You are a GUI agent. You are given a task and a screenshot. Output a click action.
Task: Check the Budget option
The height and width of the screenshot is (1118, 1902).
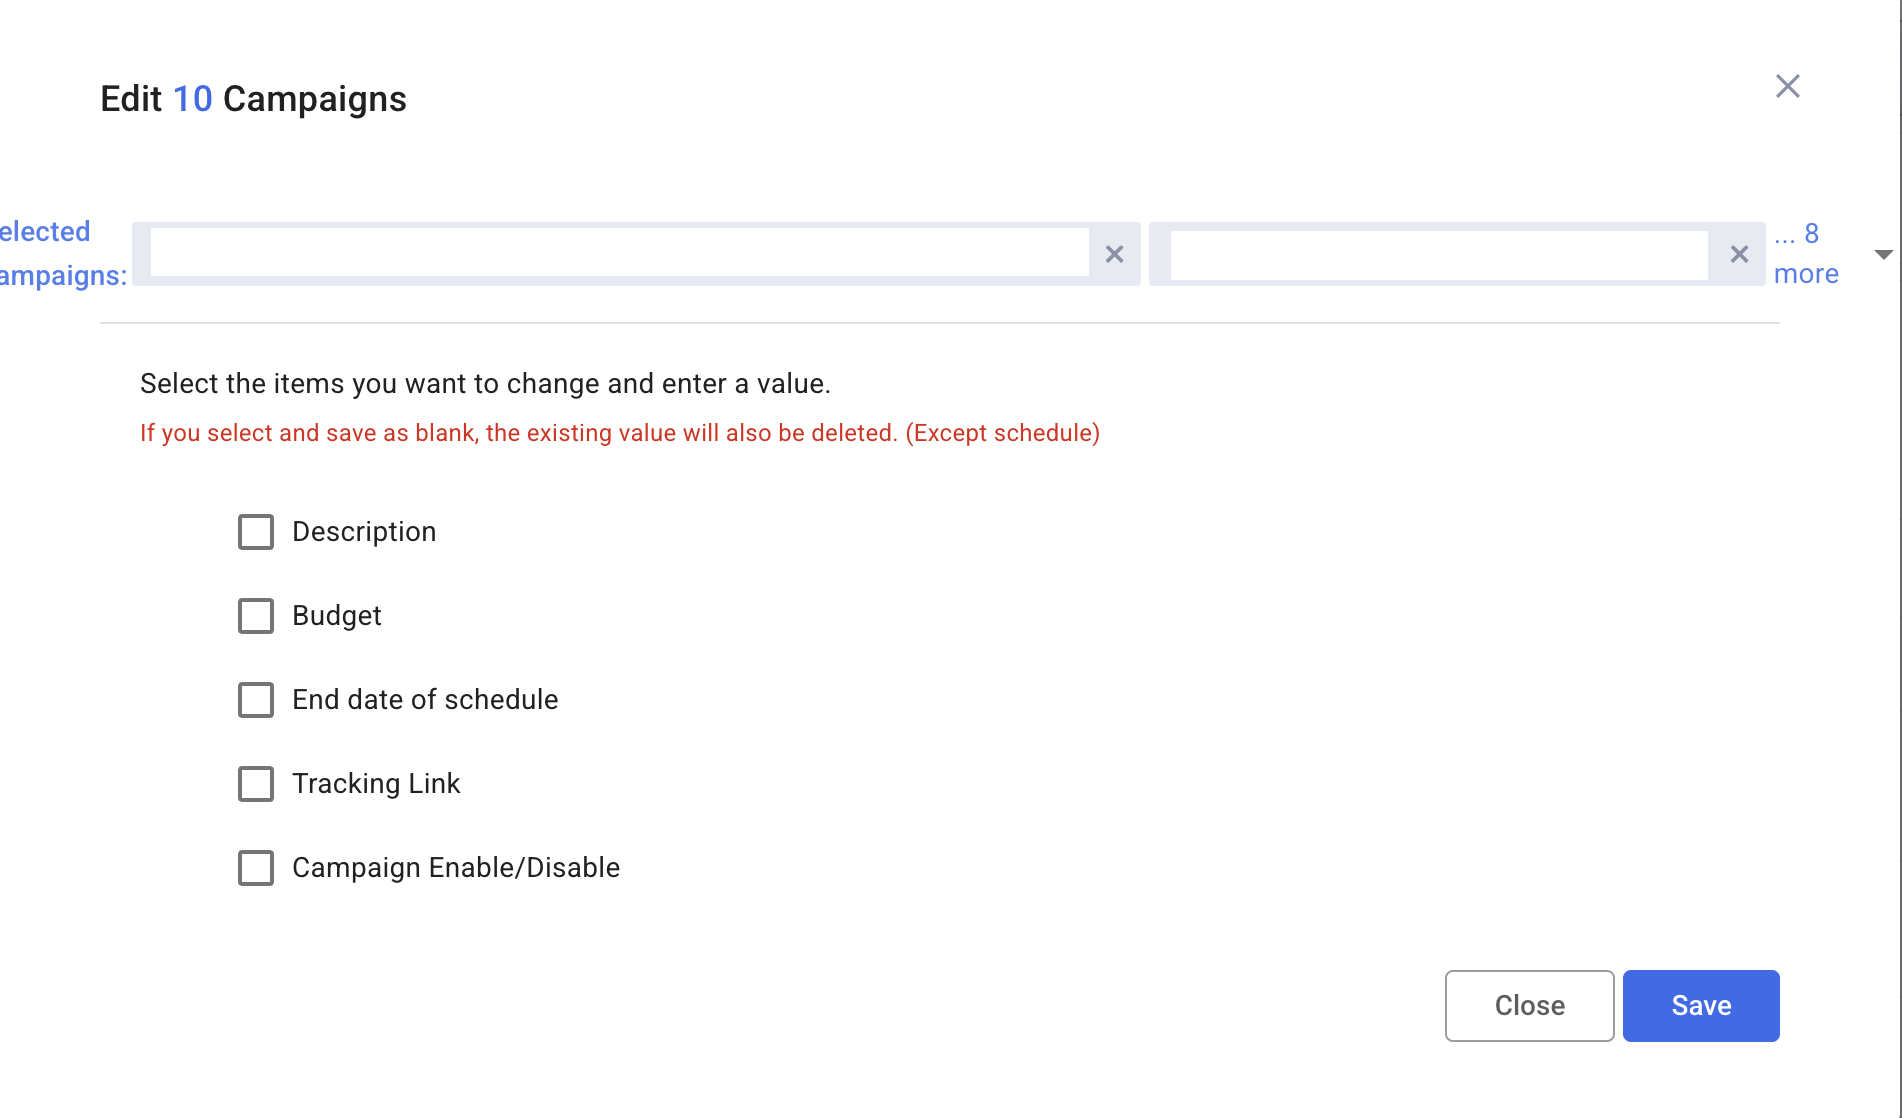[x=256, y=616]
